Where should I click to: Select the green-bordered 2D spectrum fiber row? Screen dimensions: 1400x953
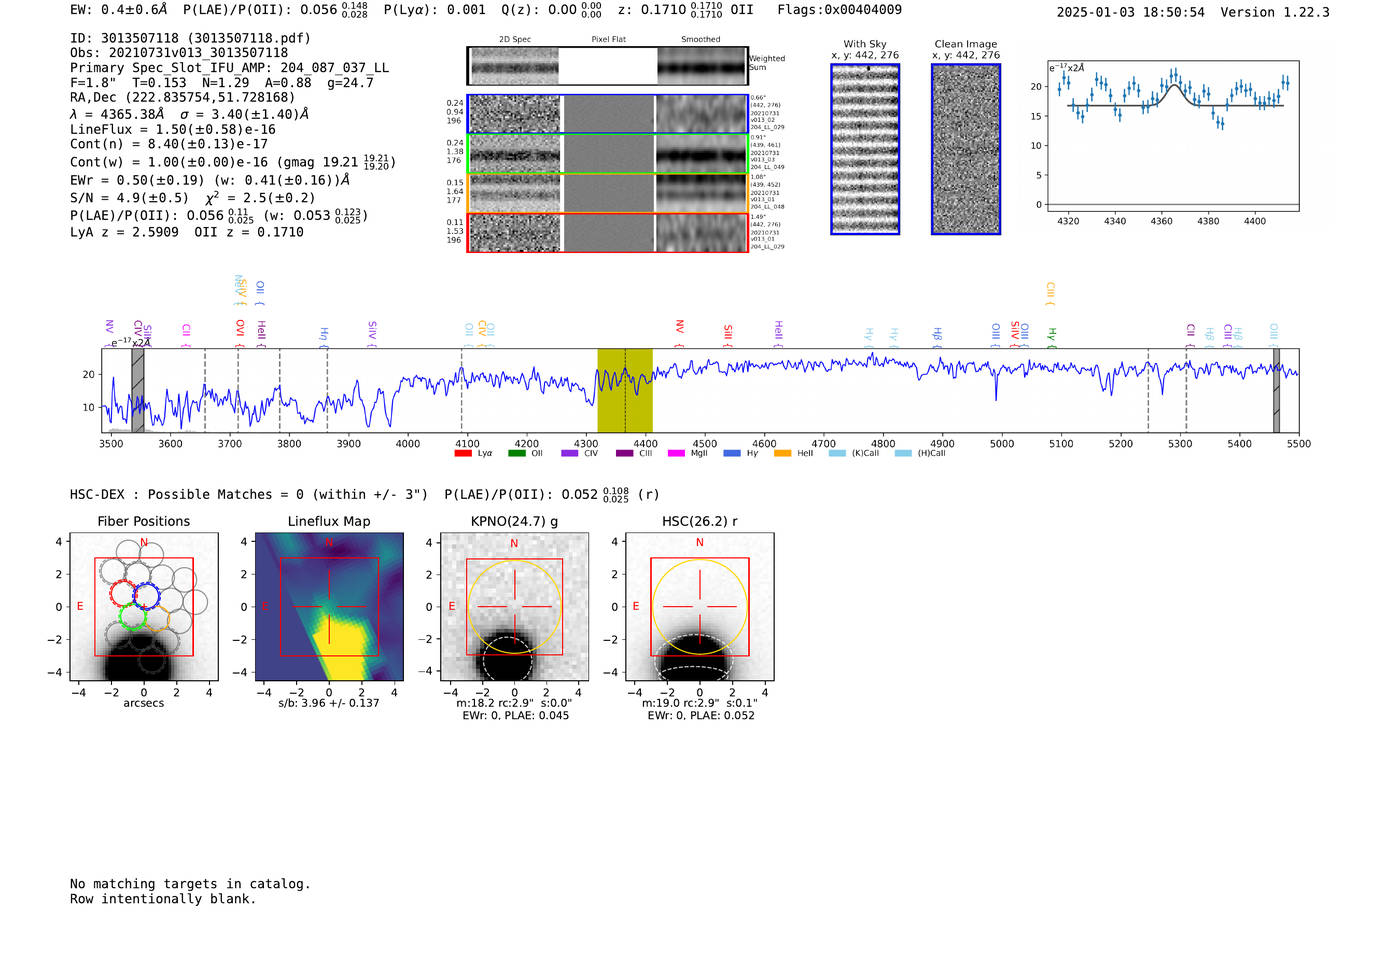pos(607,154)
